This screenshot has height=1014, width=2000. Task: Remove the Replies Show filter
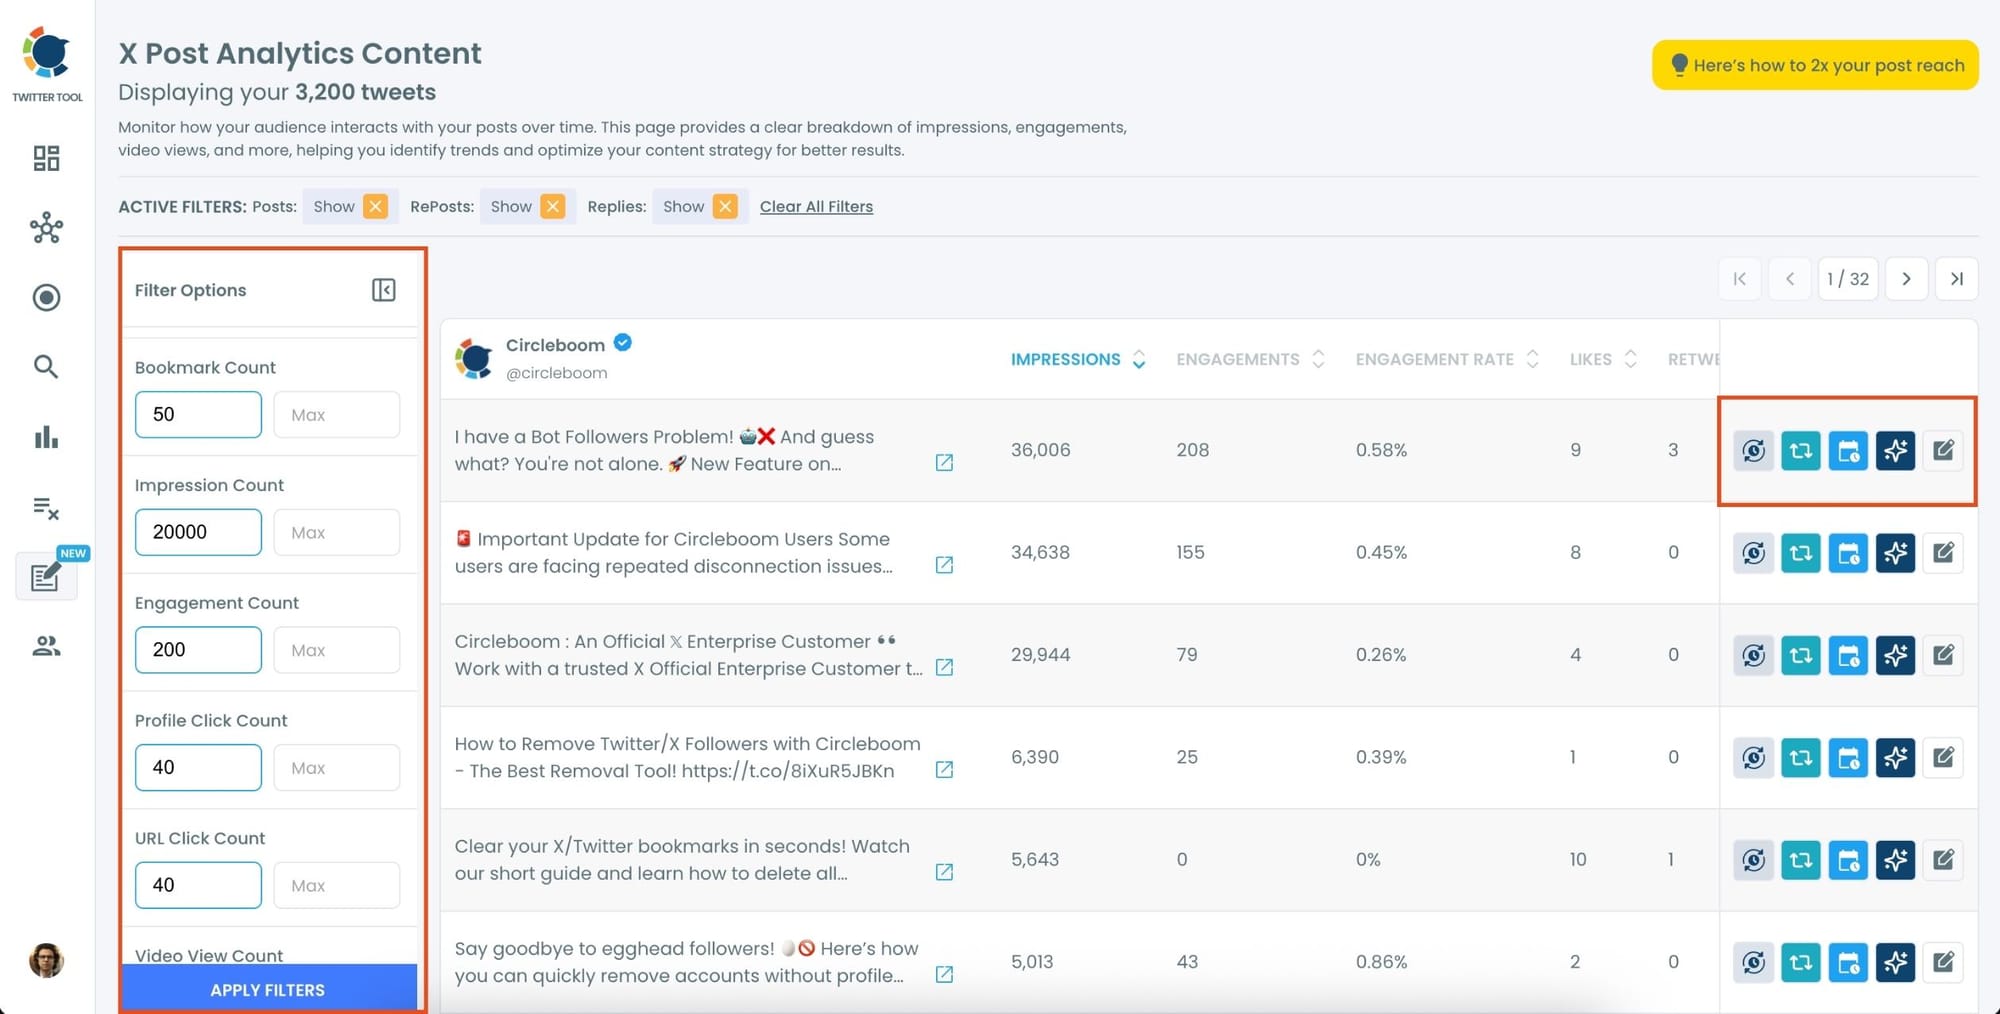click(x=726, y=206)
